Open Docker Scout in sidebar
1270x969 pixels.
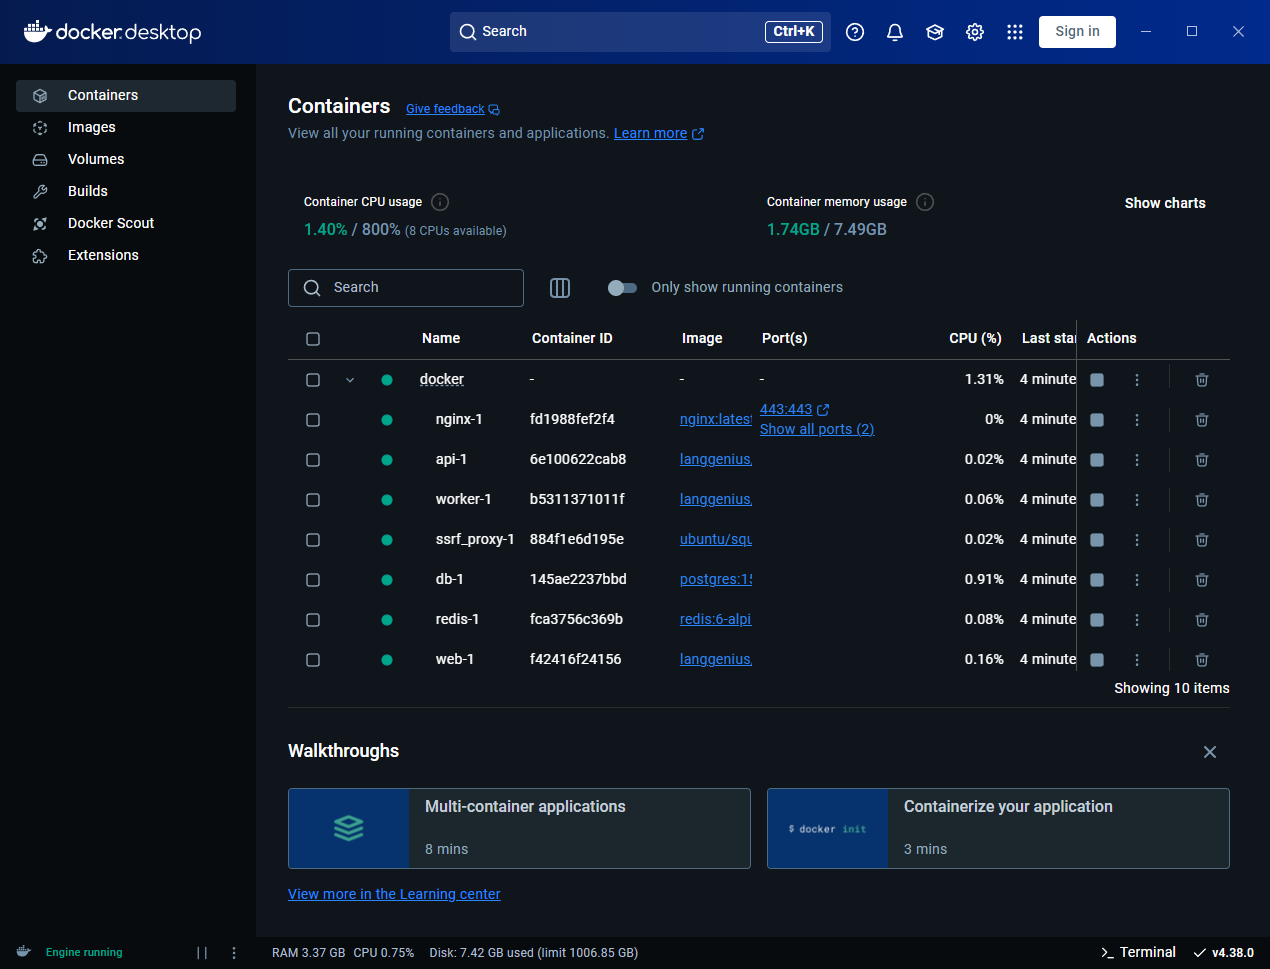[126, 224]
